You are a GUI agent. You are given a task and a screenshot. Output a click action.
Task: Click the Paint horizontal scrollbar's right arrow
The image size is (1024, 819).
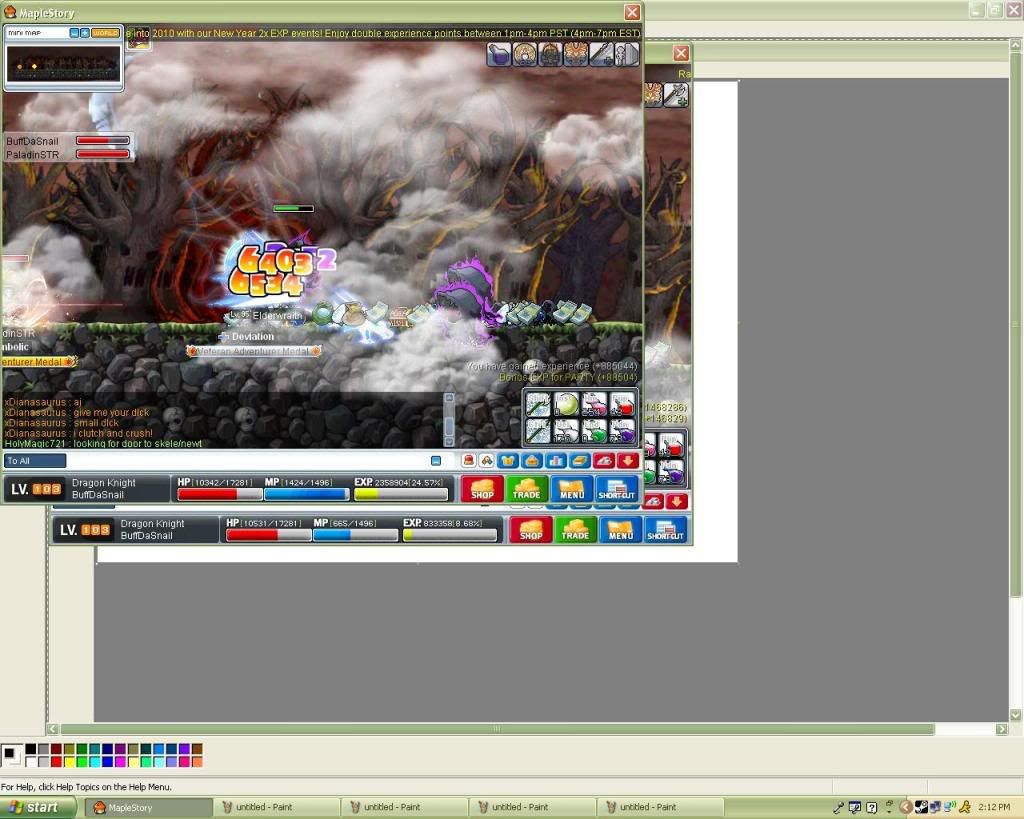click(x=1002, y=729)
